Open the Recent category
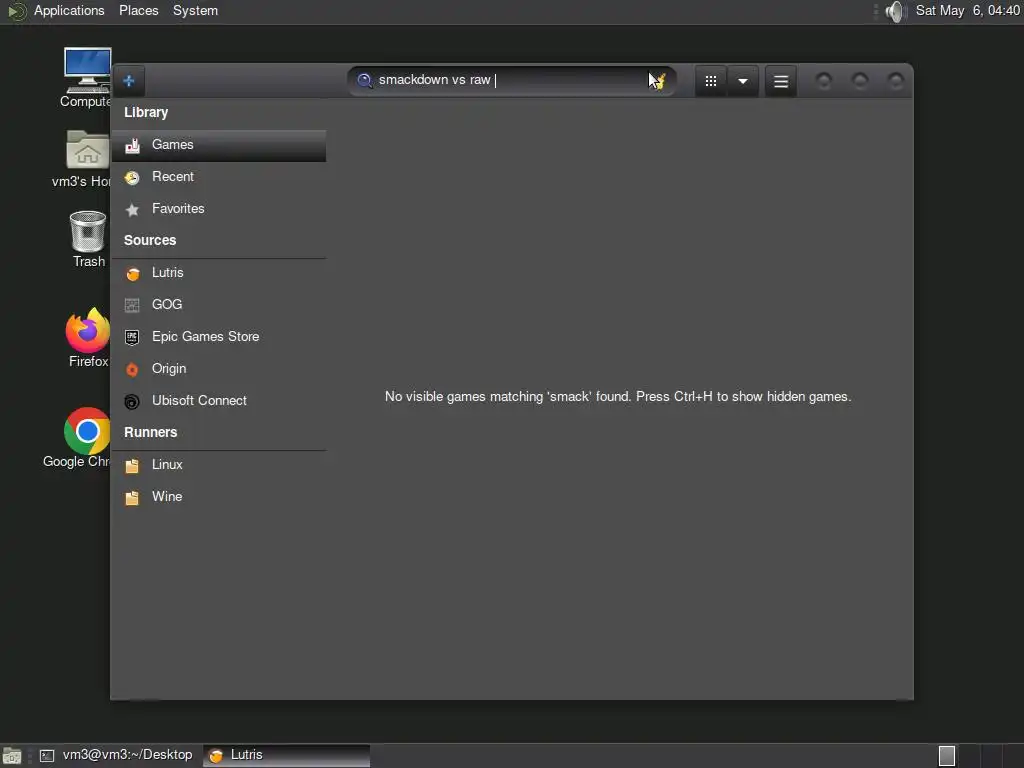1024x768 pixels. (219, 177)
